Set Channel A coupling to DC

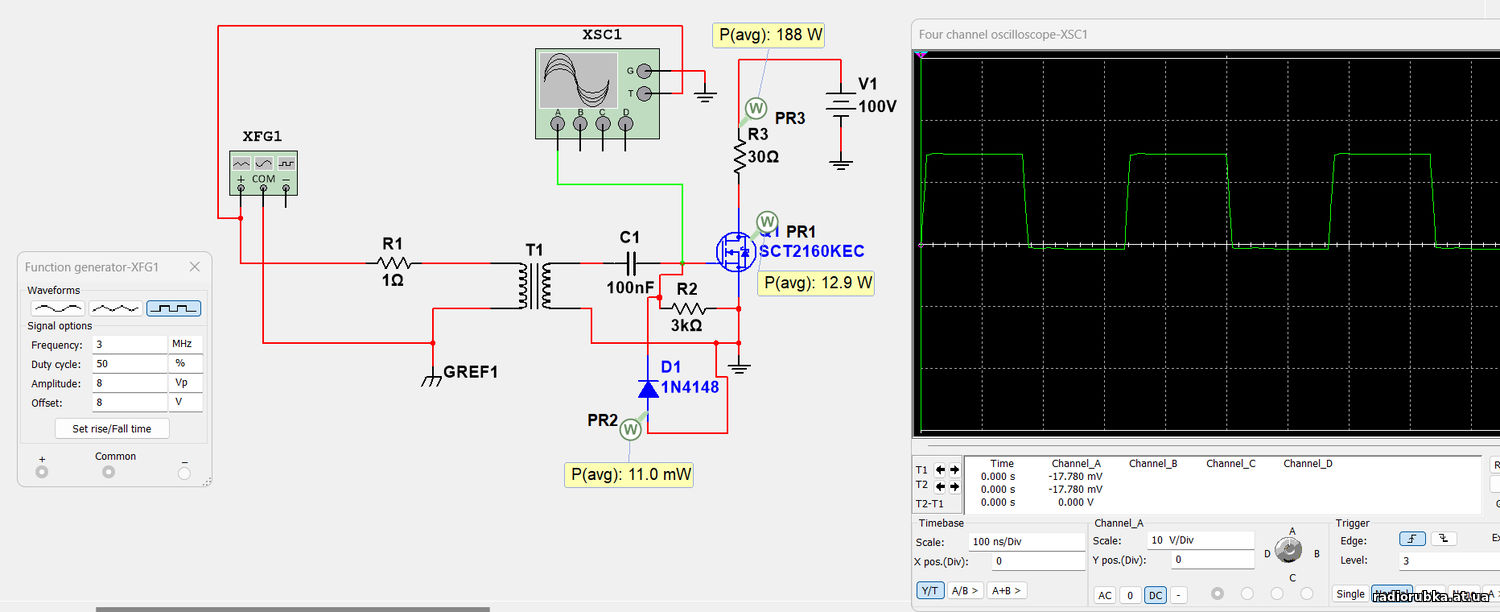pyautogui.click(x=1155, y=595)
